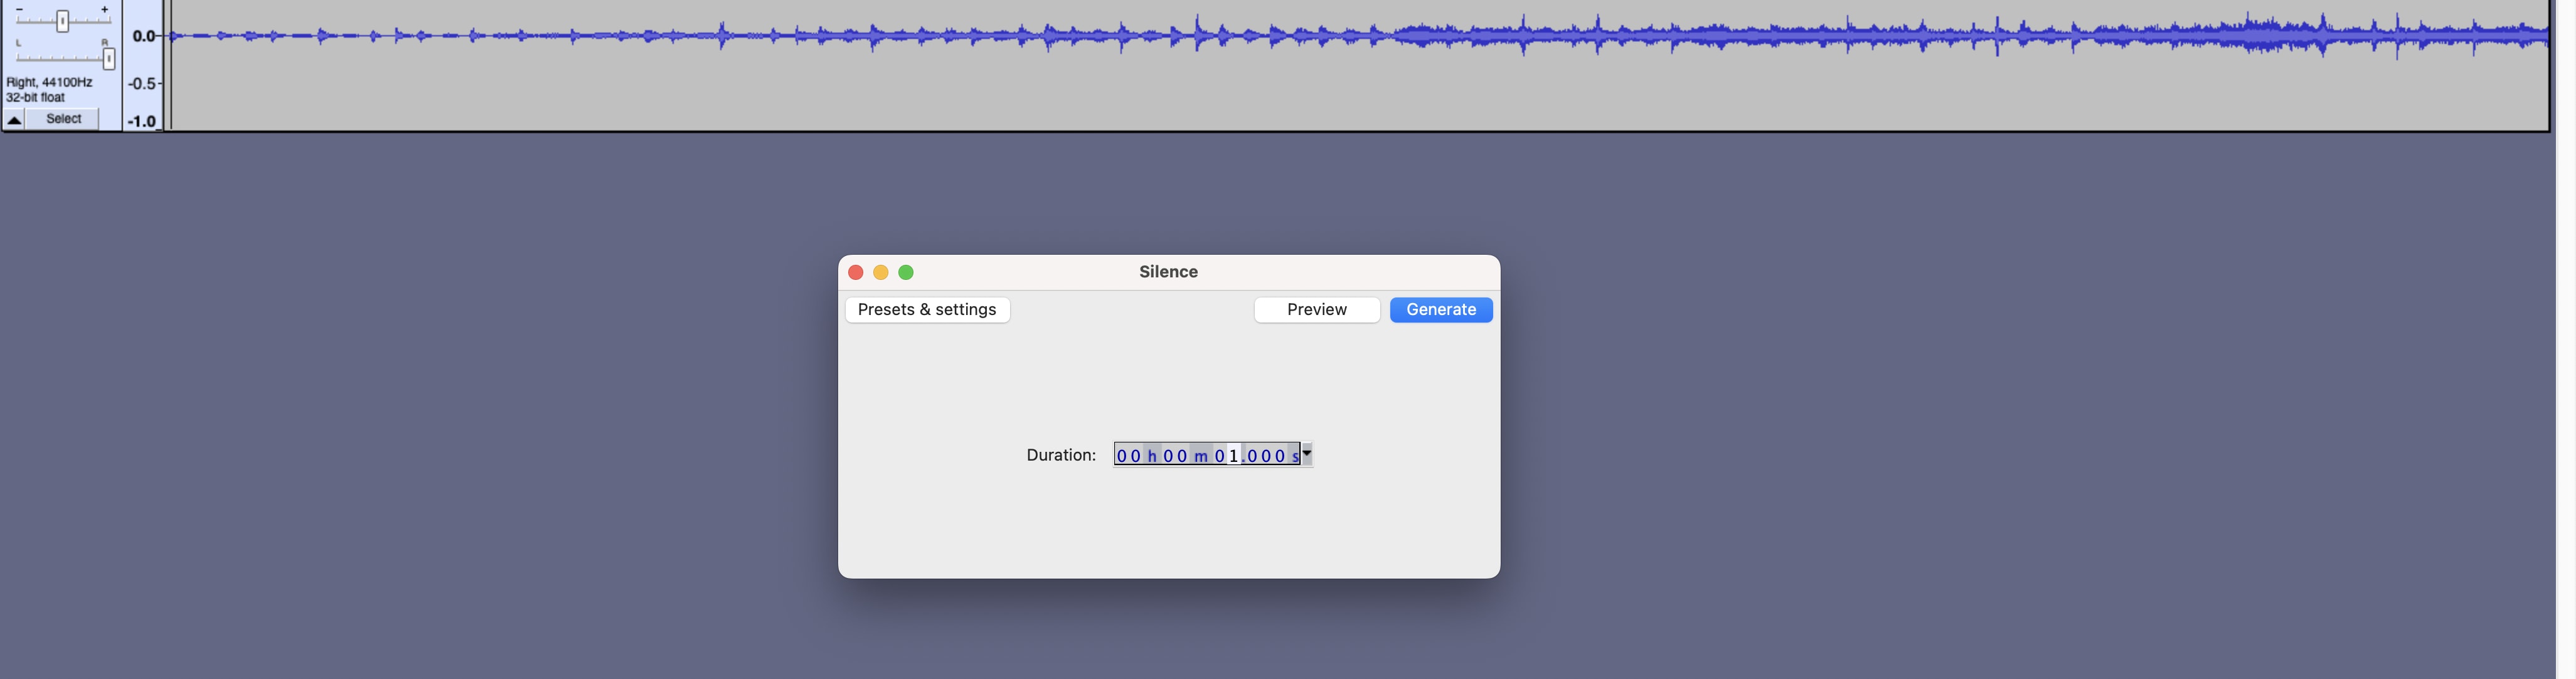Click the hours digits in the Duration field
2576x679 pixels.
pos(1128,456)
